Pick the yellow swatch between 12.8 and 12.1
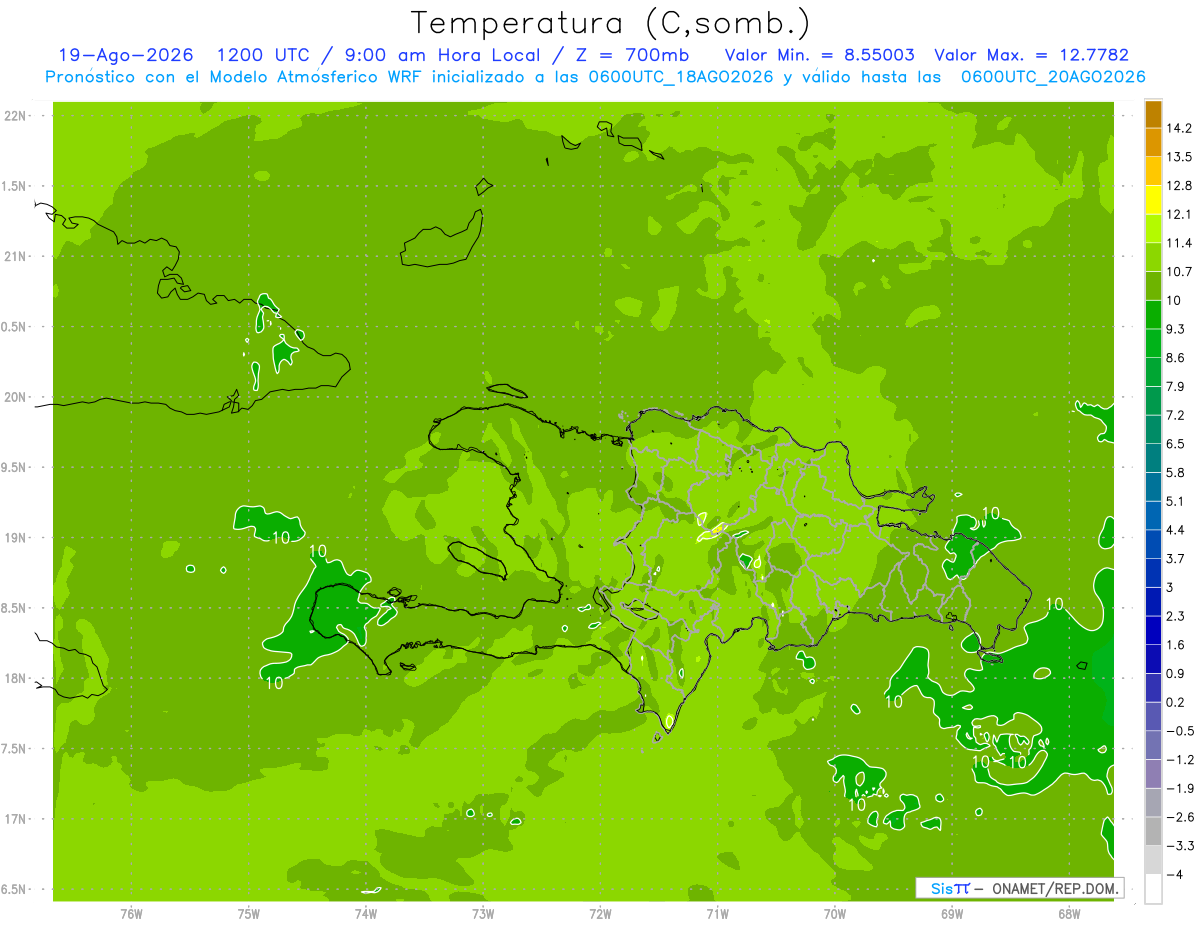Image resolution: width=1200 pixels, height=927 pixels. pyautogui.click(x=1153, y=199)
